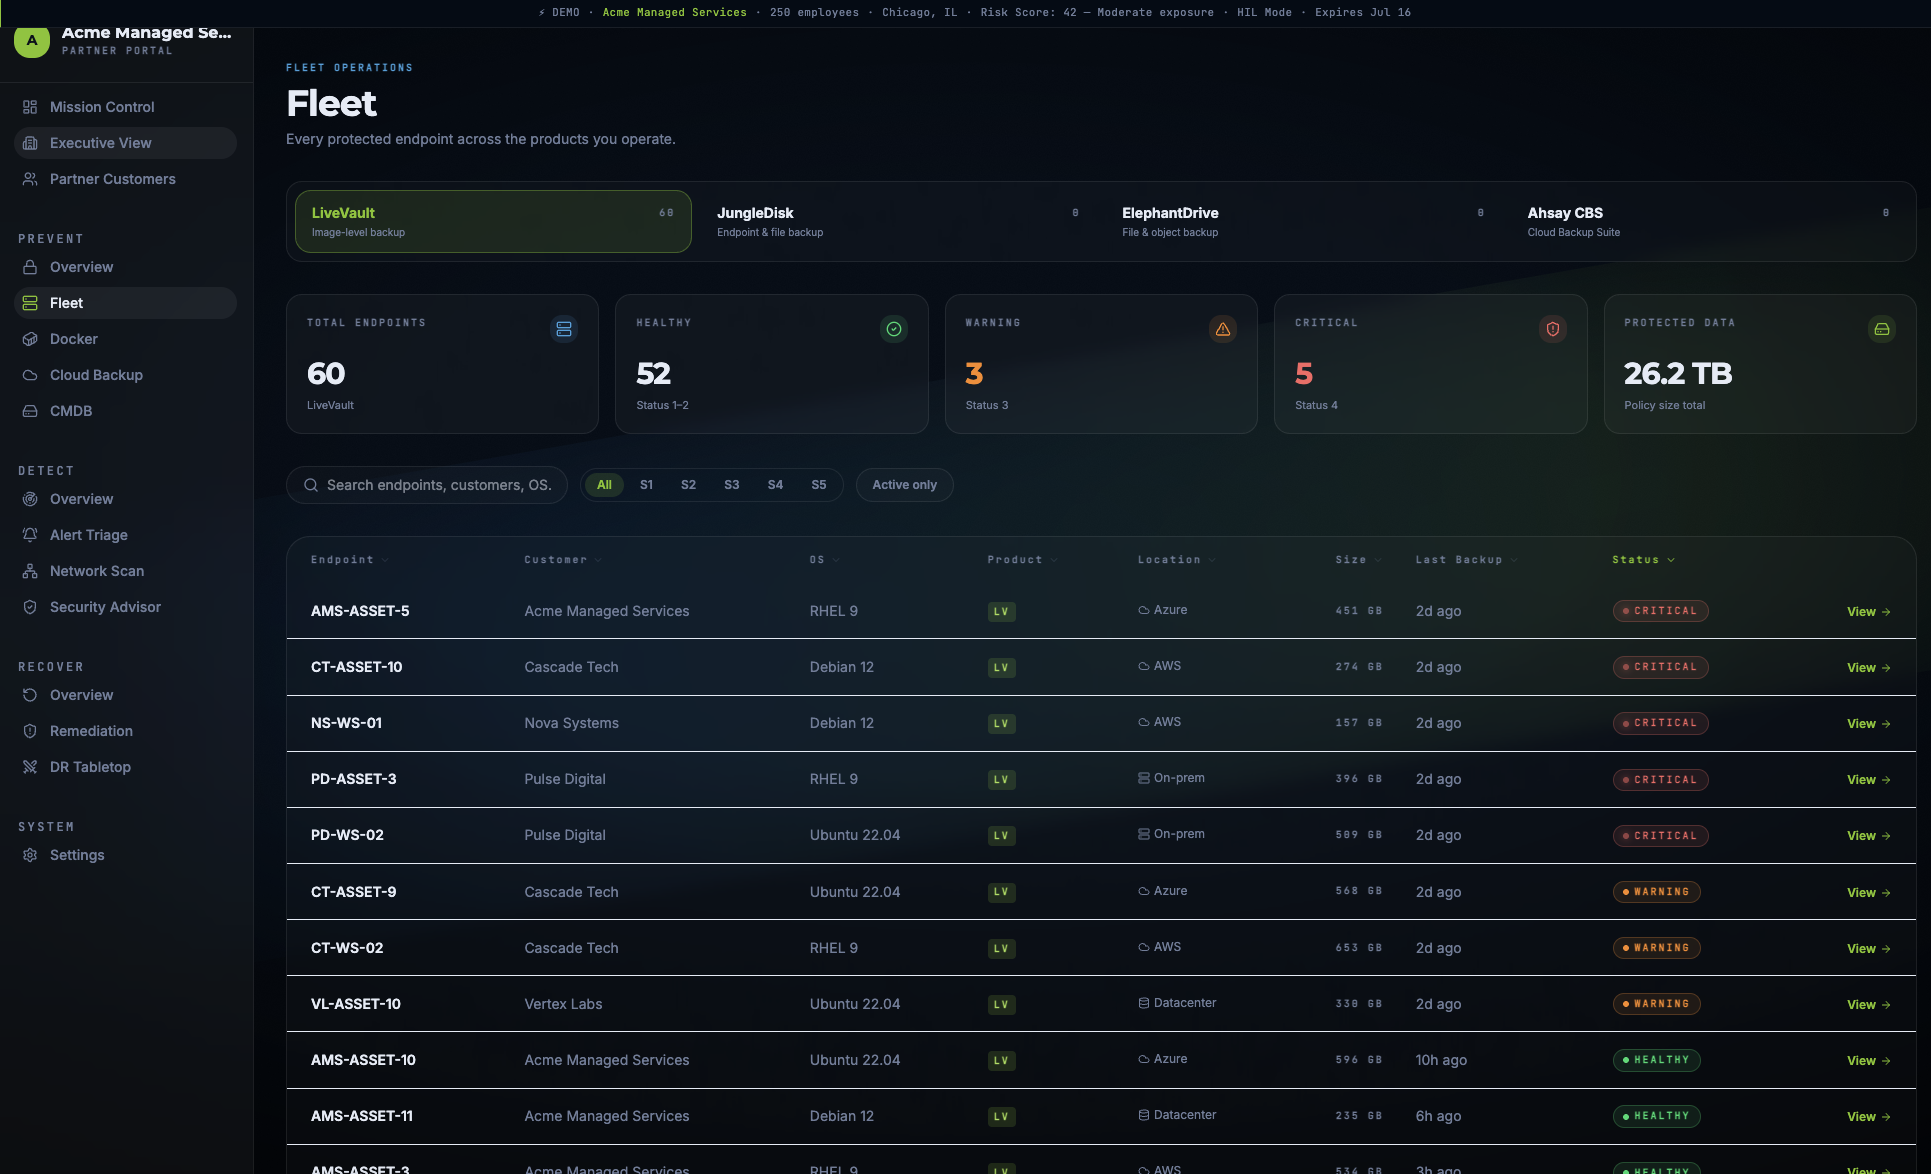The image size is (1931, 1174).
Task: Open Security Advisor
Action: pyautogui.click(x=125, y=607)
